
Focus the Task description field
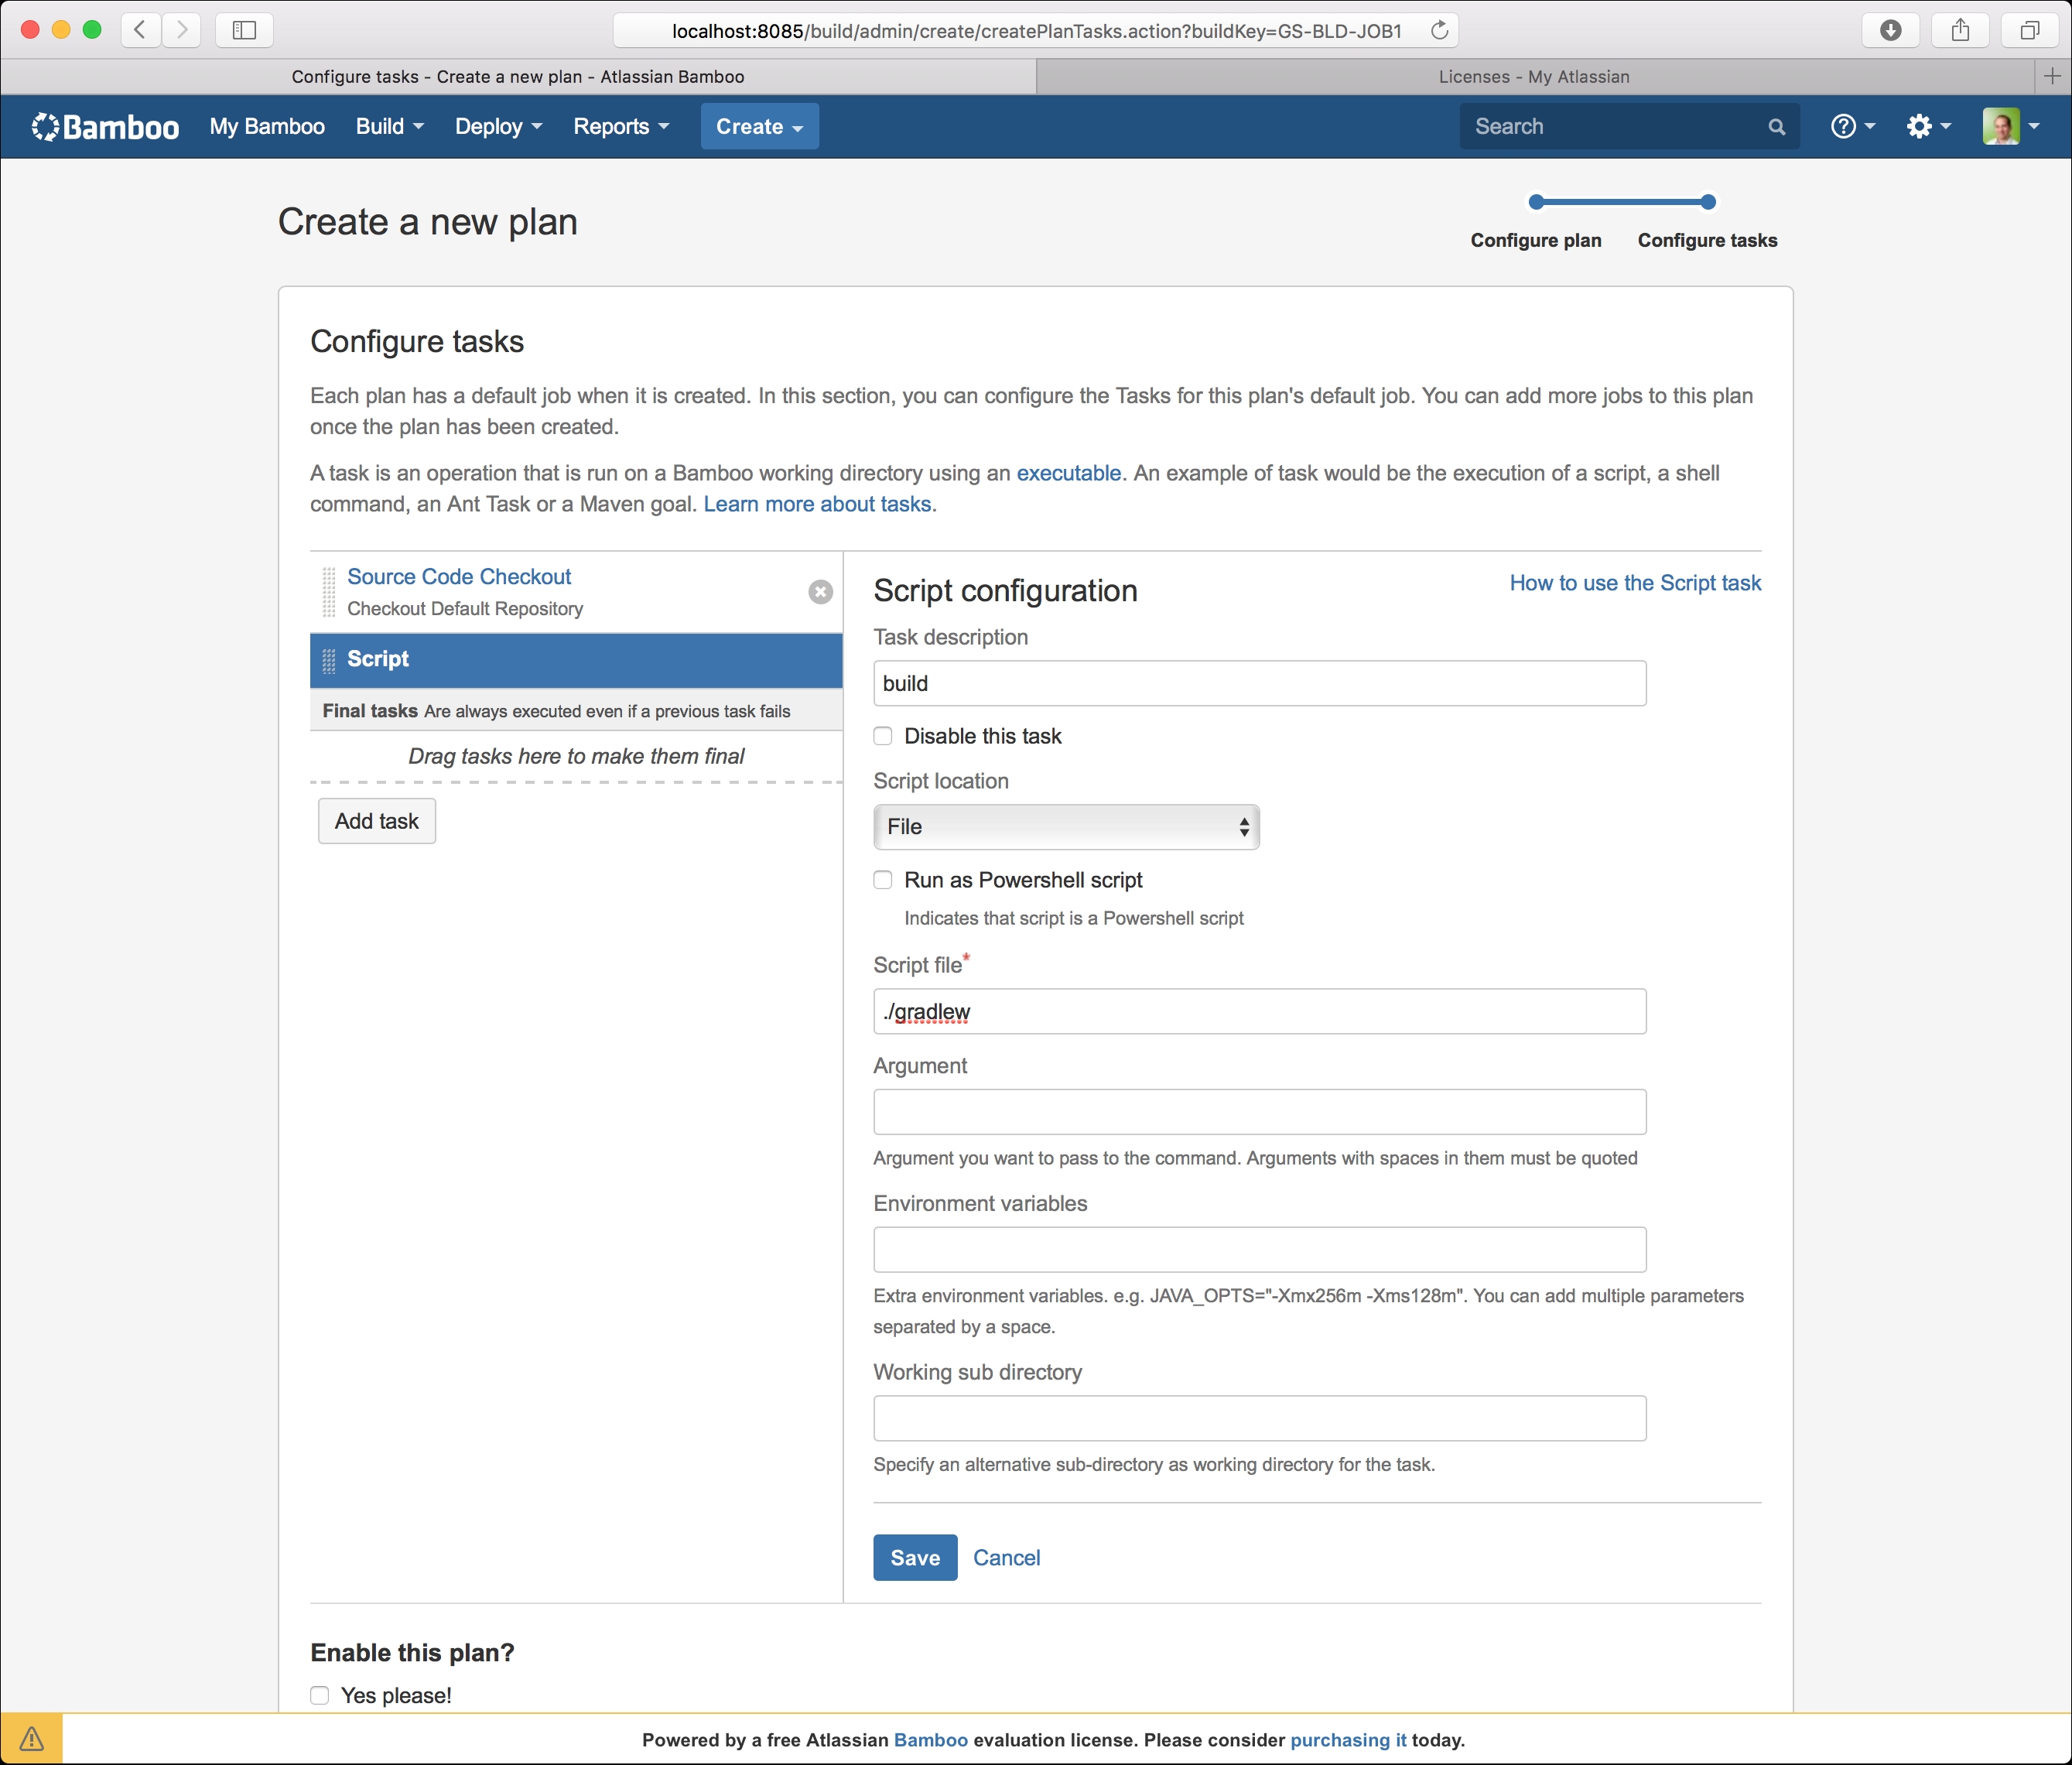(1259, 683)
